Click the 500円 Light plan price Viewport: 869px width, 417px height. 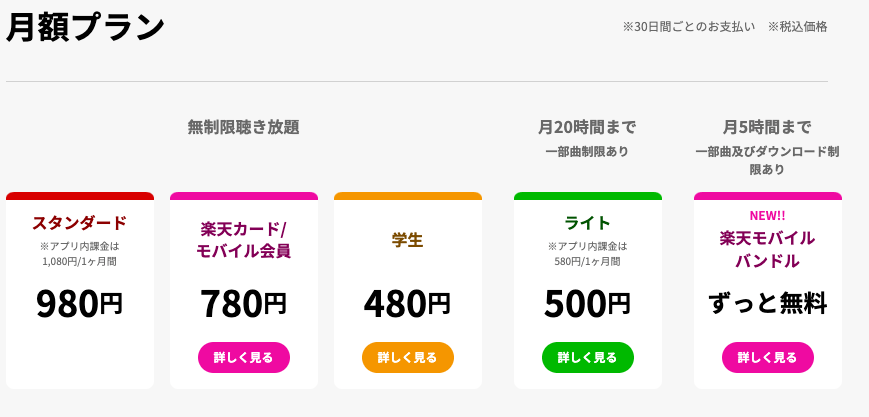coord(587,304)
